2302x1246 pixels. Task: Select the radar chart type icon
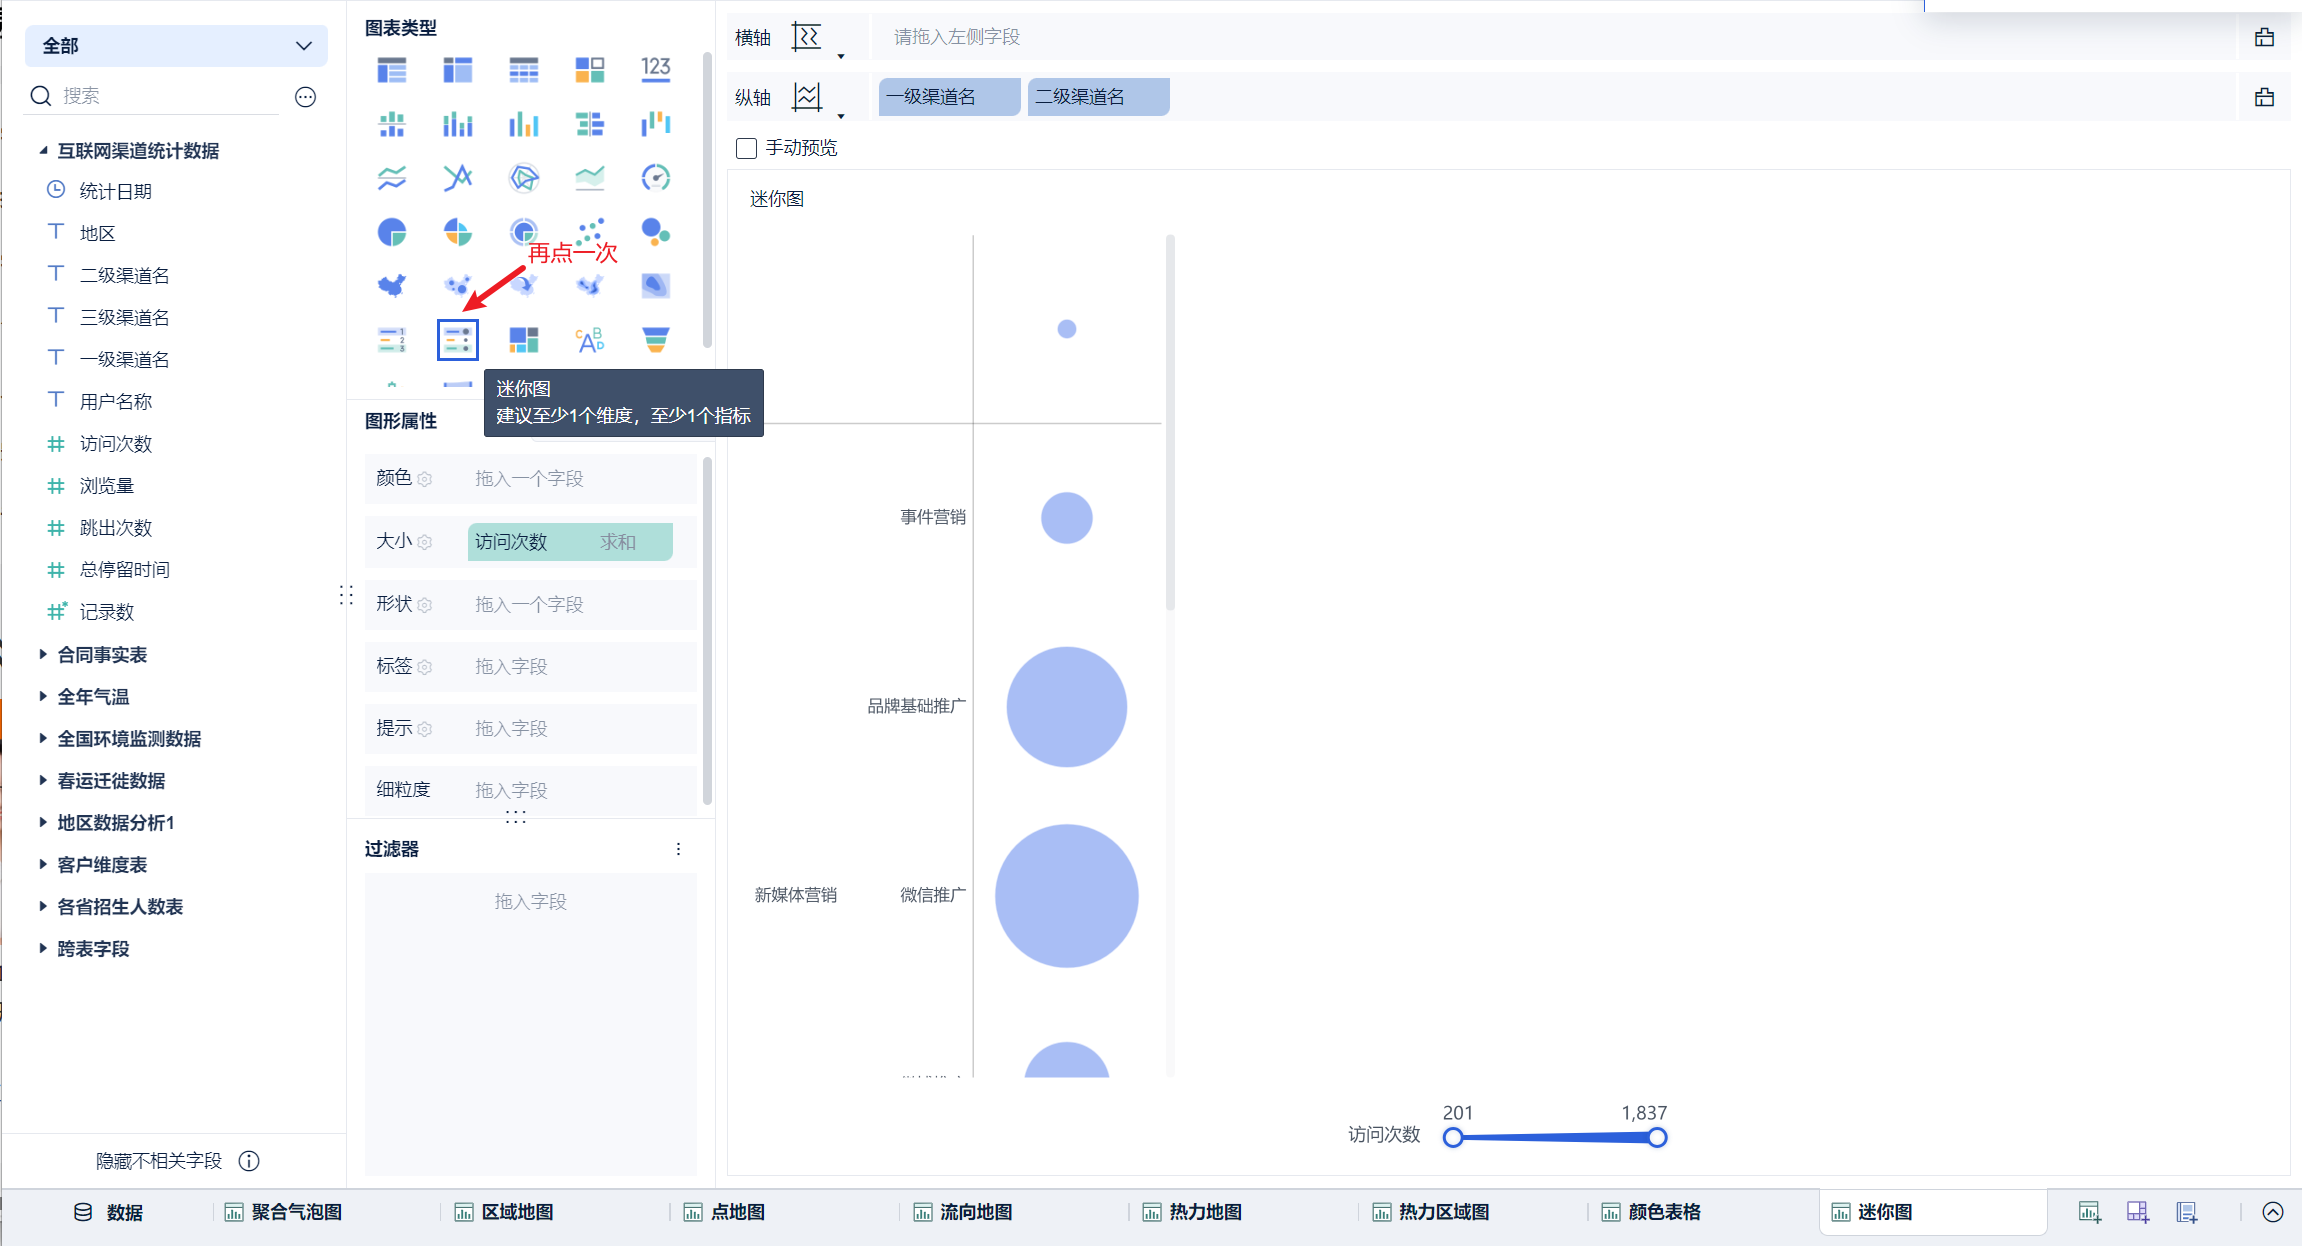[x=524, y=178]
